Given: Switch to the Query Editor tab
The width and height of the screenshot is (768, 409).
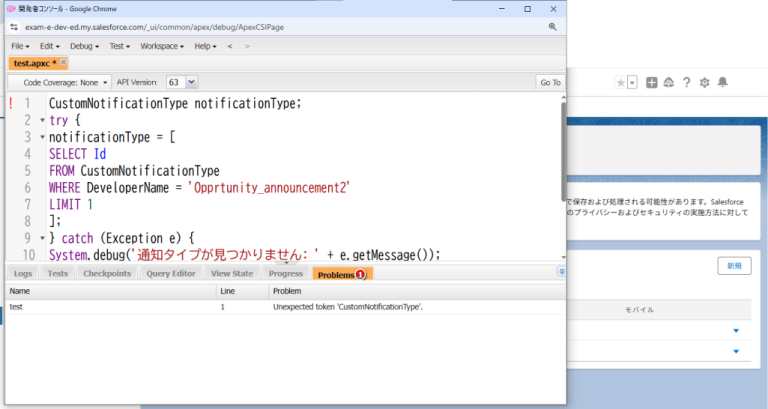Looking at the screenshot, I should click(170, 273).
